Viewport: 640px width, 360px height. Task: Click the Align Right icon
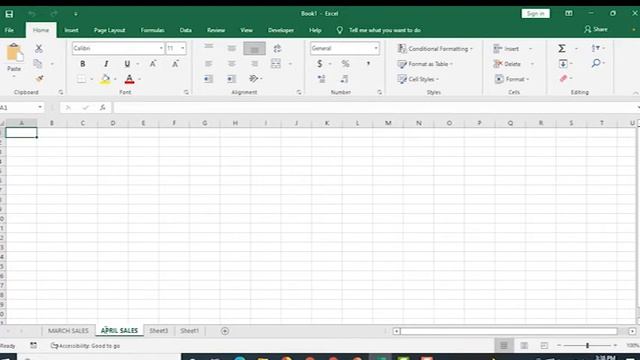[254, 63]
